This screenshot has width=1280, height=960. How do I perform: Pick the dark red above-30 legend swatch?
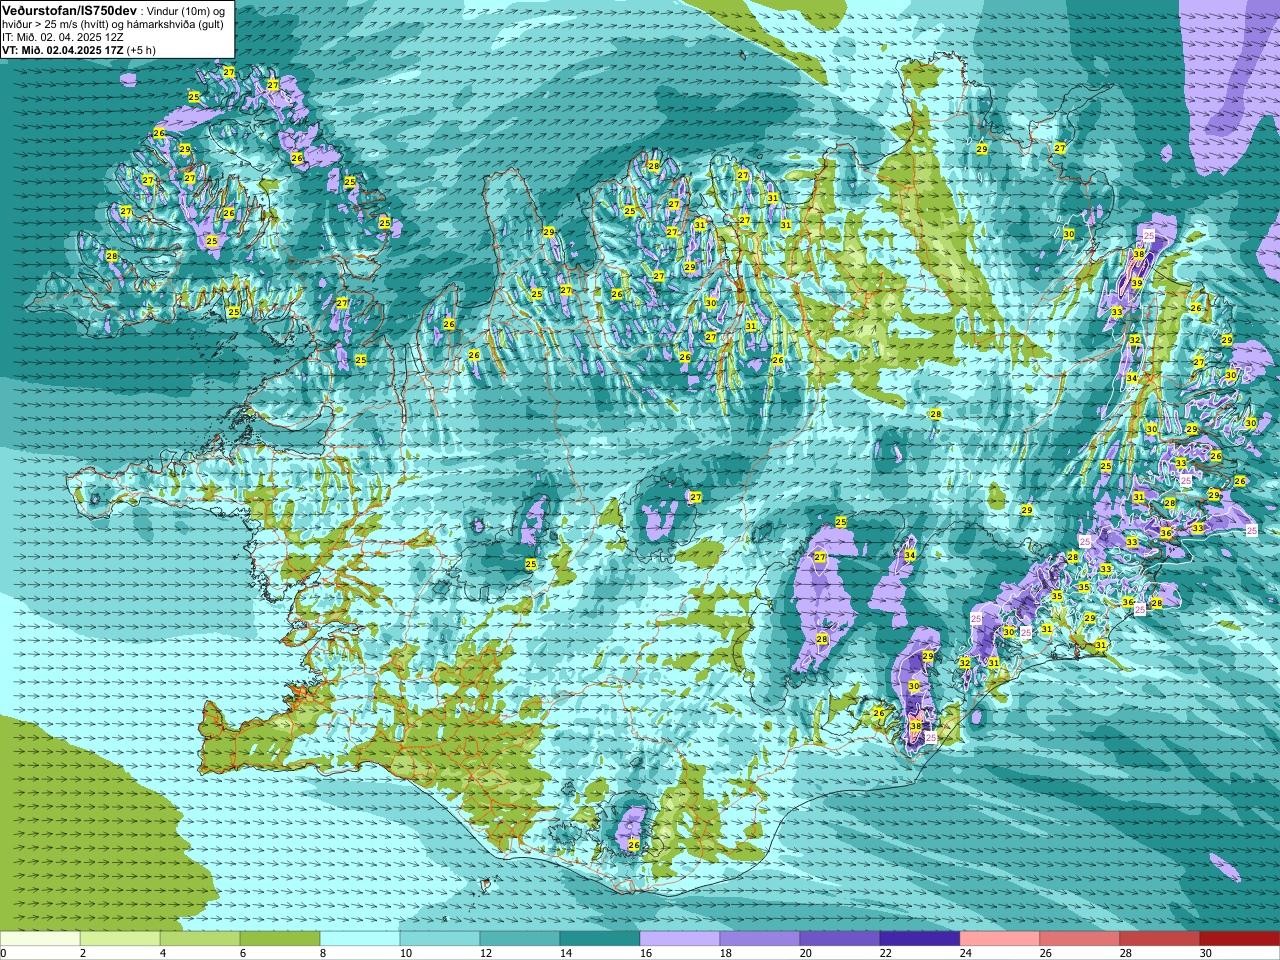1240,939
